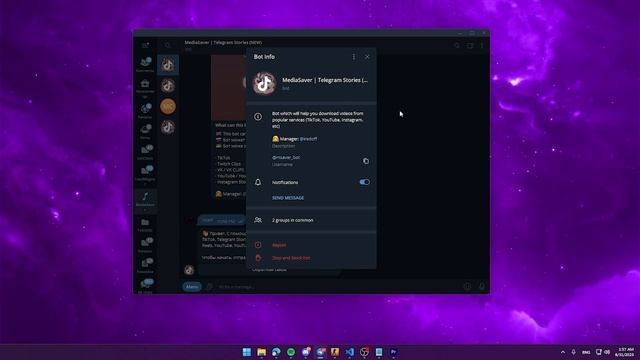Click the bot description text about downloading videos
The height and width of the screenshot is (360, 640).
pos(318,120)
